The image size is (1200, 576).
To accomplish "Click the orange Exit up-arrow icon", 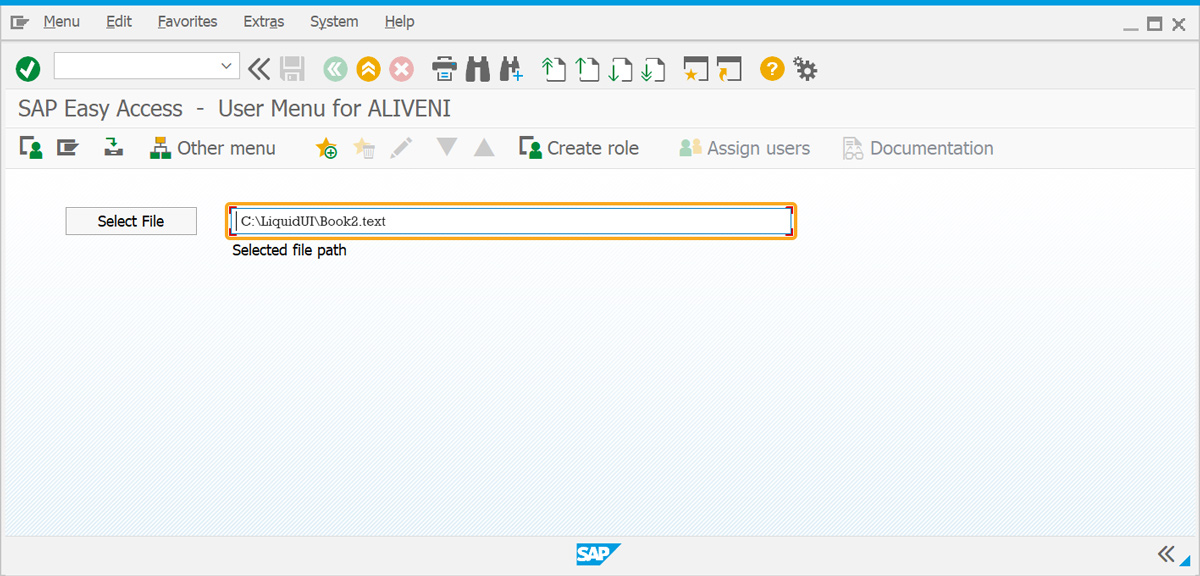I will pos(368,68).
